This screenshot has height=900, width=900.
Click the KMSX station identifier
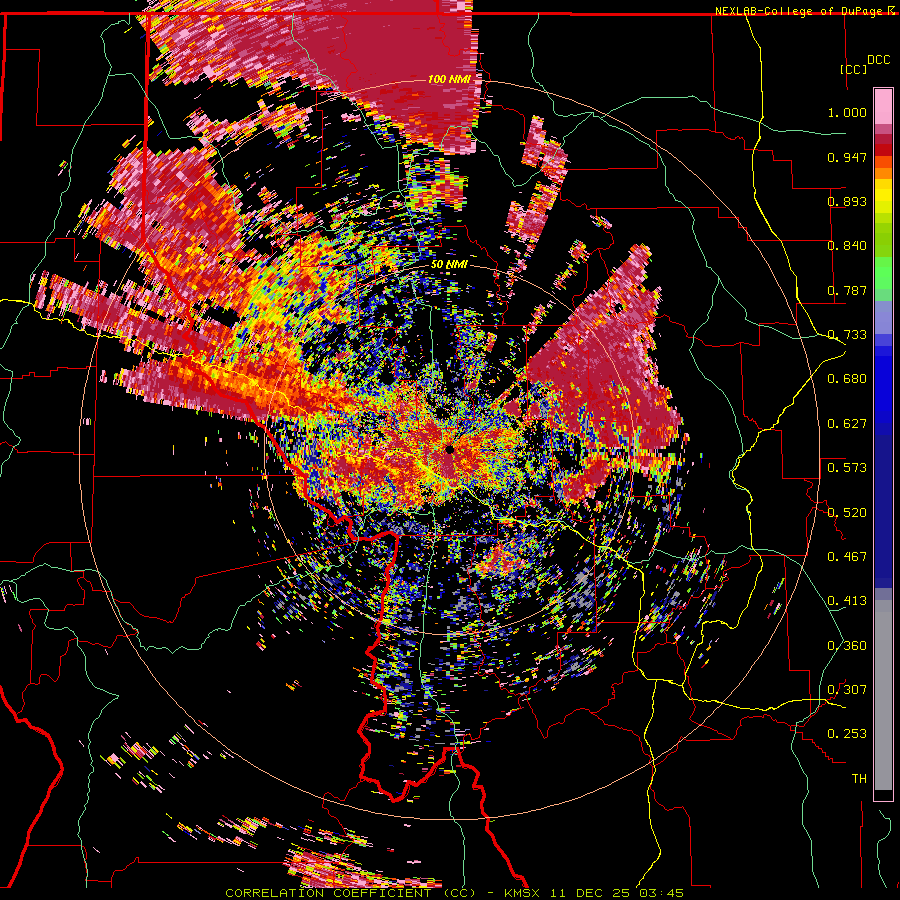[x=522, y=893]
